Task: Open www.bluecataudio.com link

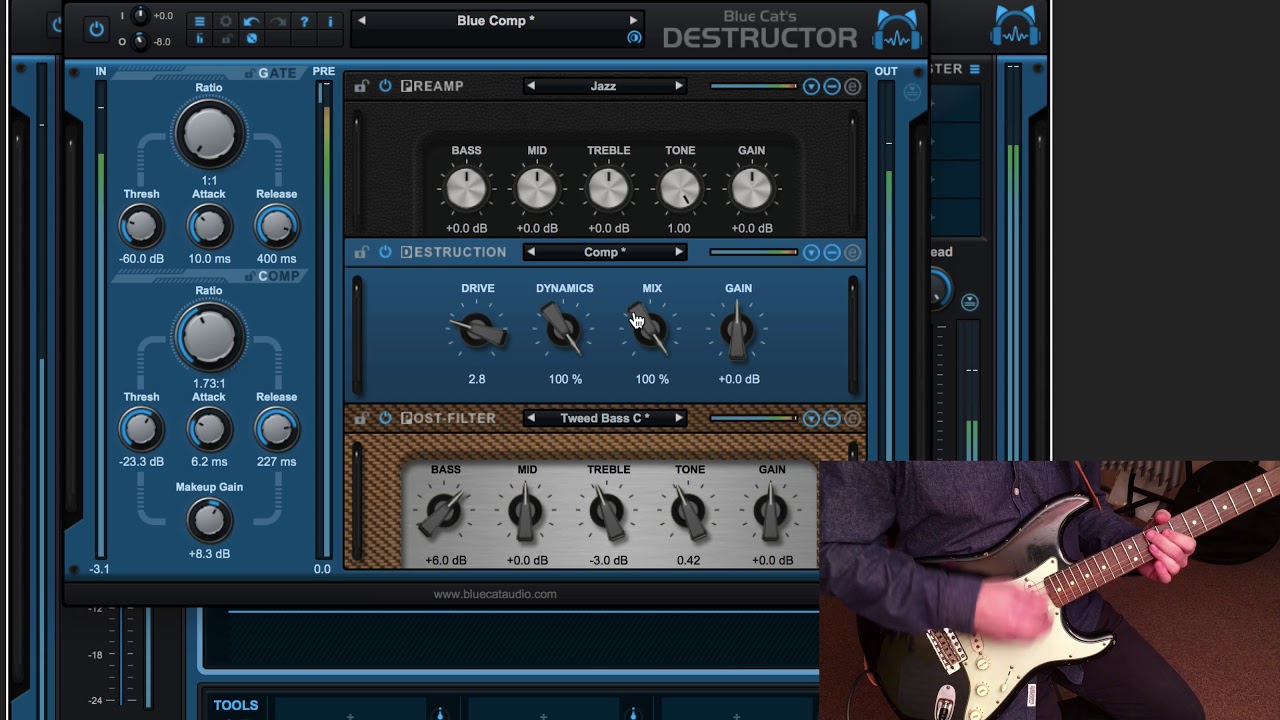Action: click(495, 594)
